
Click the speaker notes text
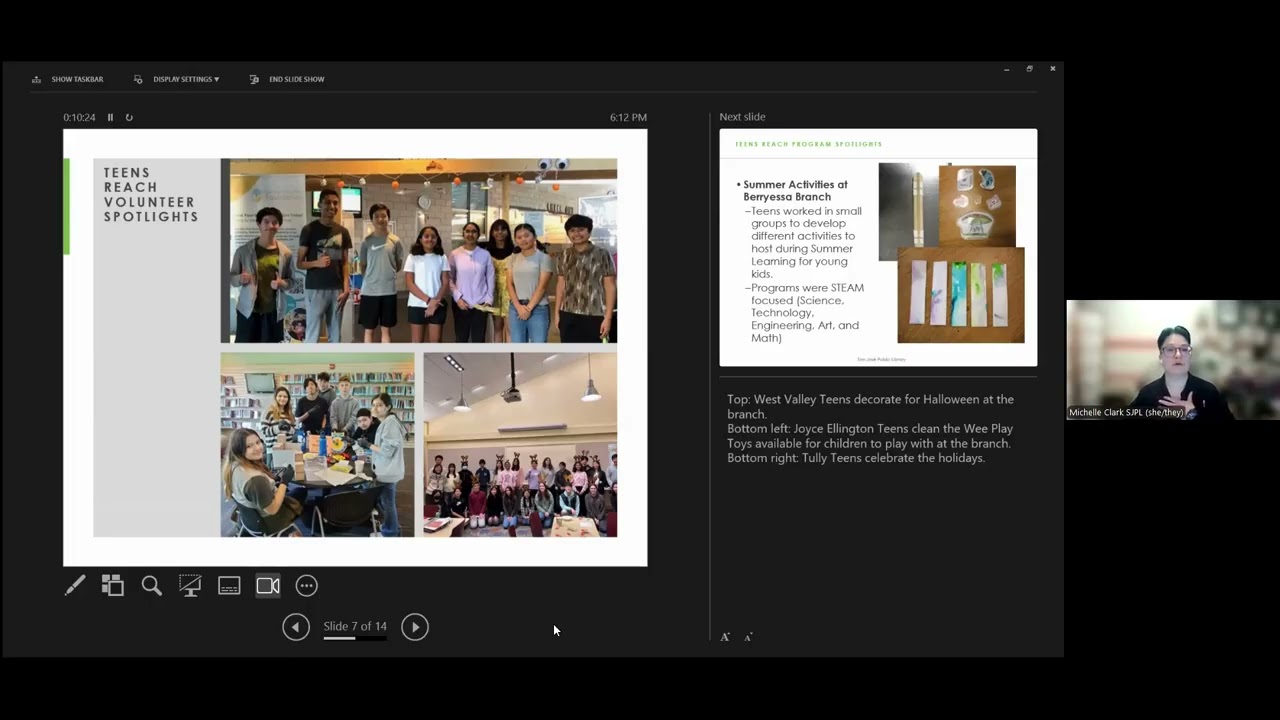[870, 428]
